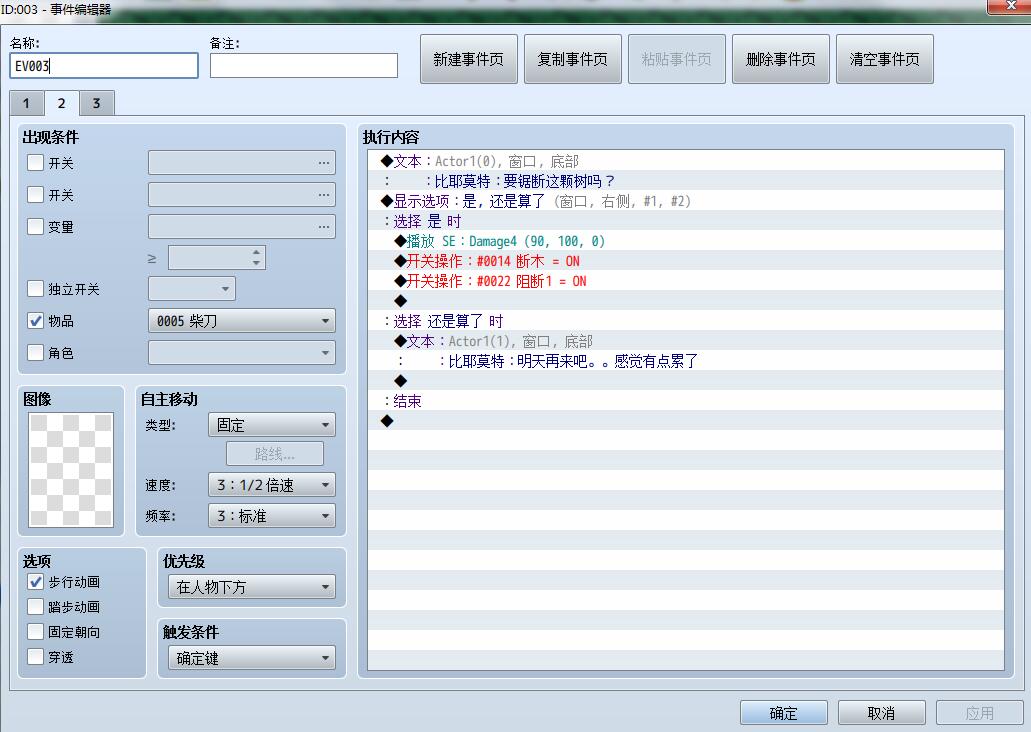Screen dimensions: 1031x732
Task: Disable the 步行动画 option
Action: pyautogui.click(x=36, y=581)
